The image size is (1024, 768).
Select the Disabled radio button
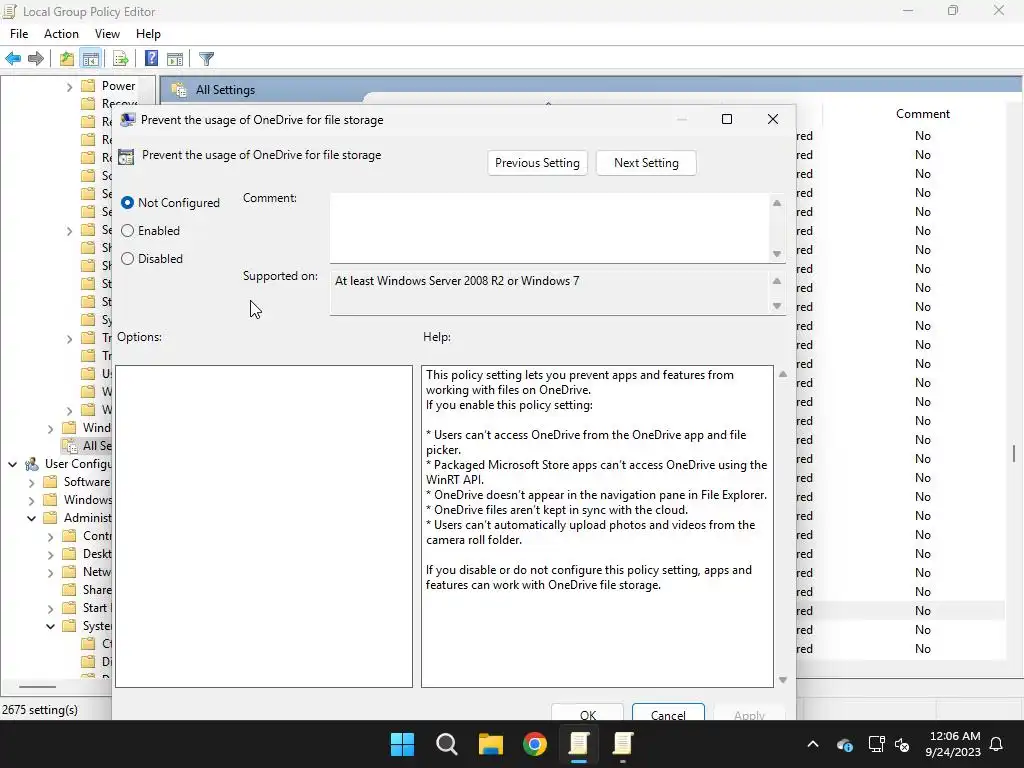127,259
